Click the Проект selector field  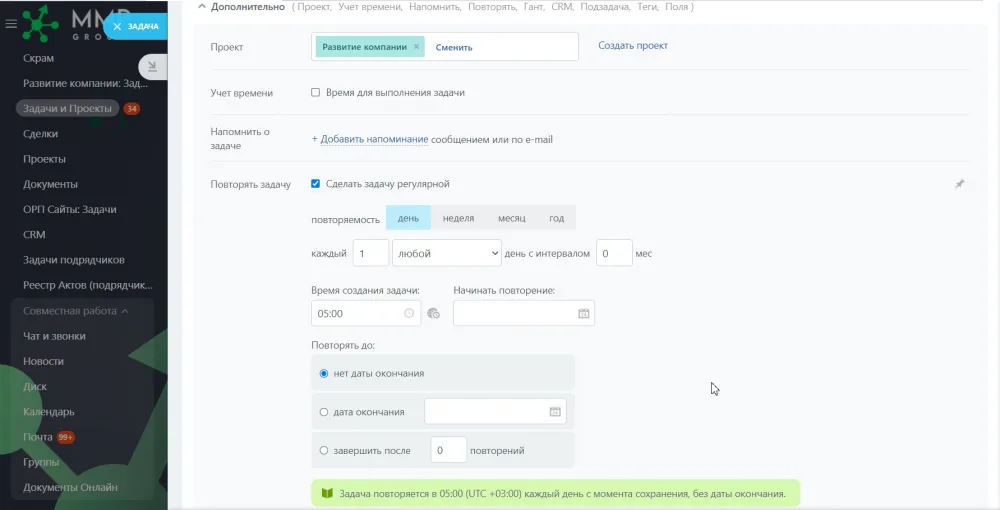click(x=445, y=47)
